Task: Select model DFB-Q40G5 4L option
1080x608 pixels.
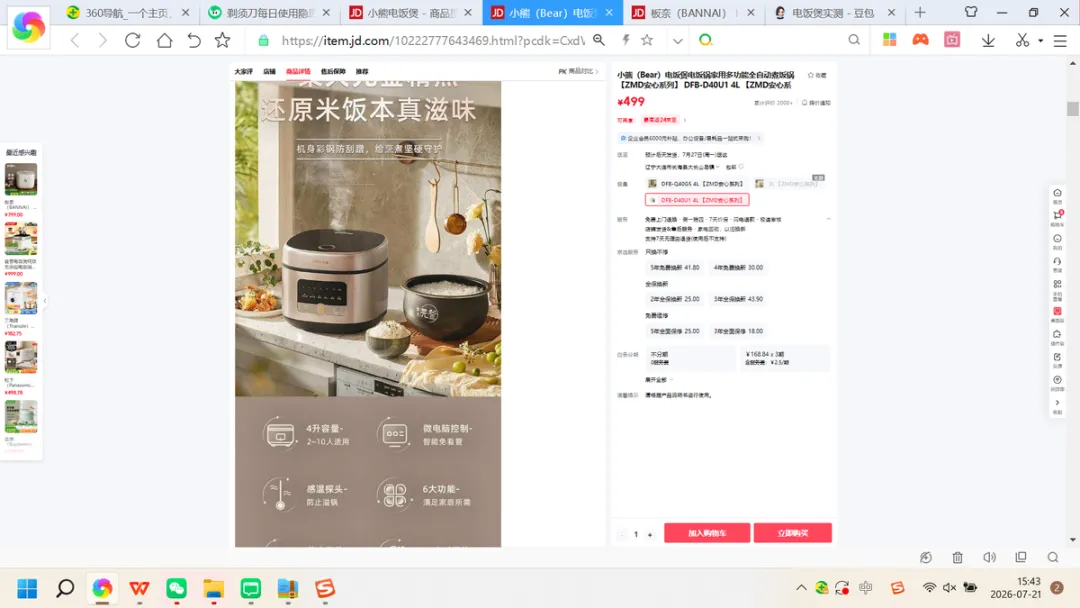Action: [696, 184]
